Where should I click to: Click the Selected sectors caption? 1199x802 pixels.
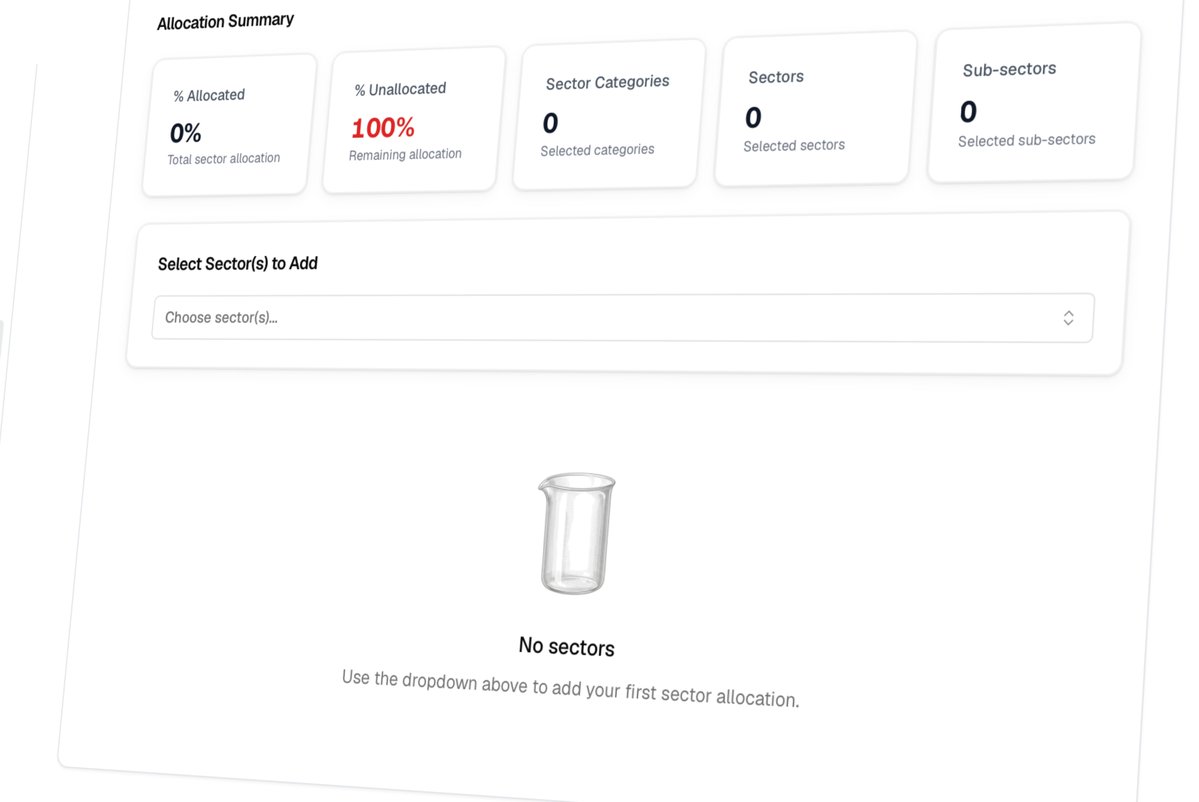[794, 145]
